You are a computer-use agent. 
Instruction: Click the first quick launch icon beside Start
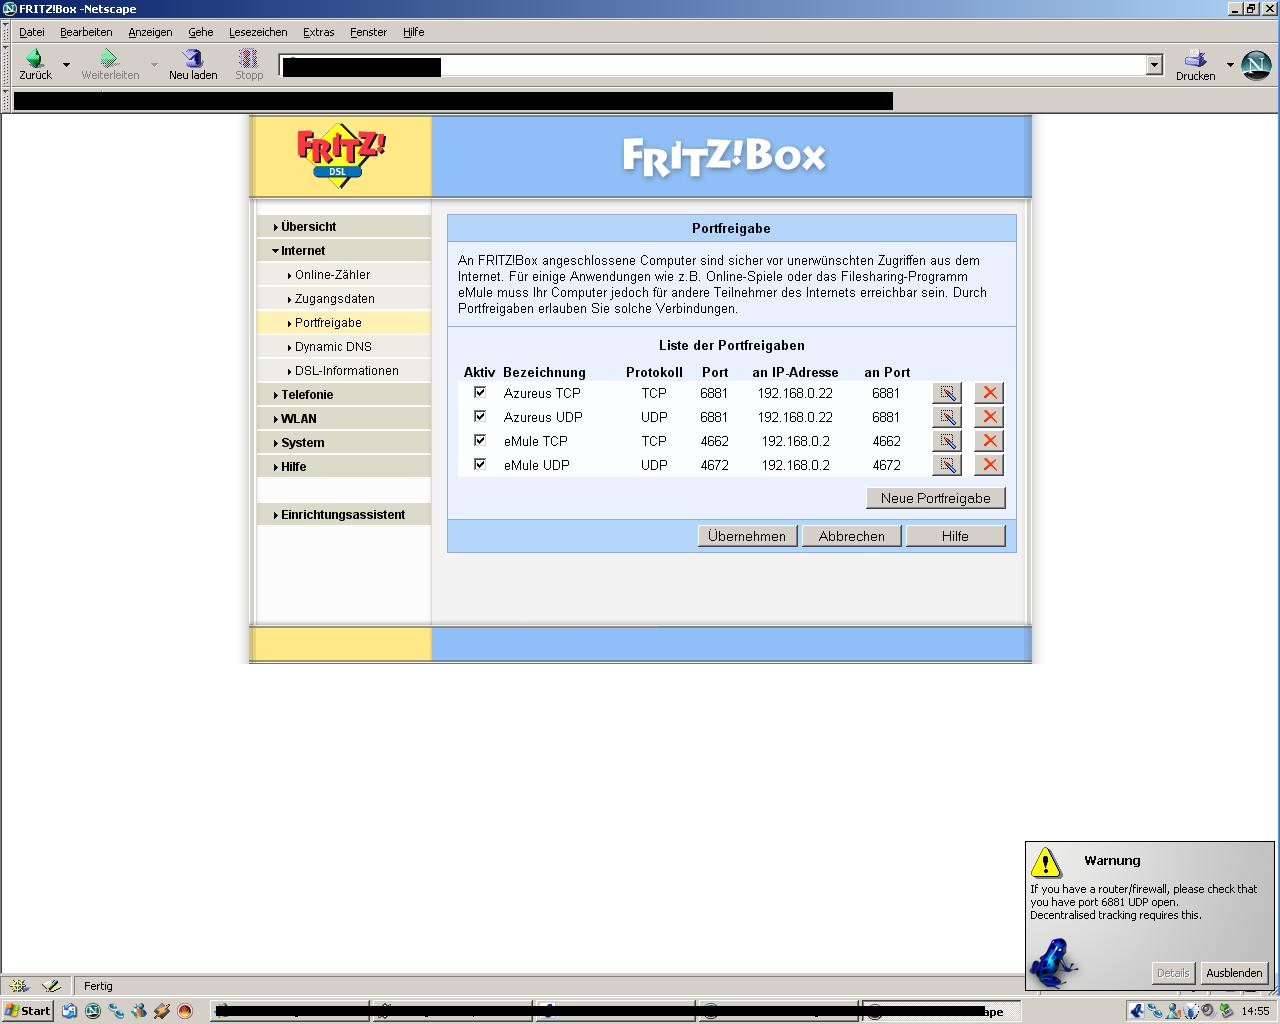69,1011
